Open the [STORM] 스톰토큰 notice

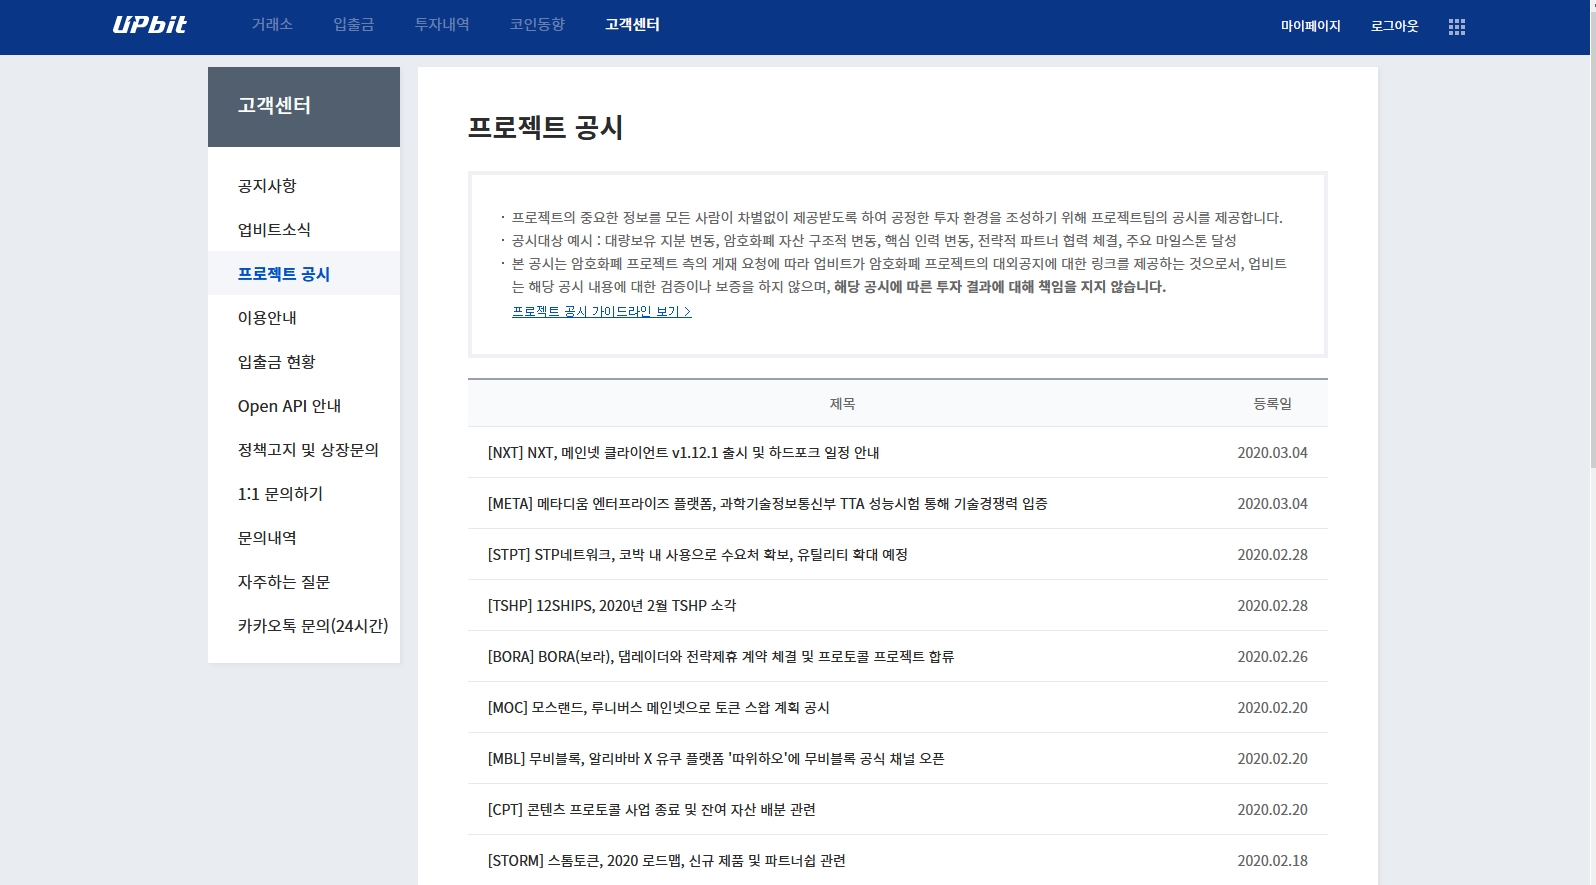(667, 861)
